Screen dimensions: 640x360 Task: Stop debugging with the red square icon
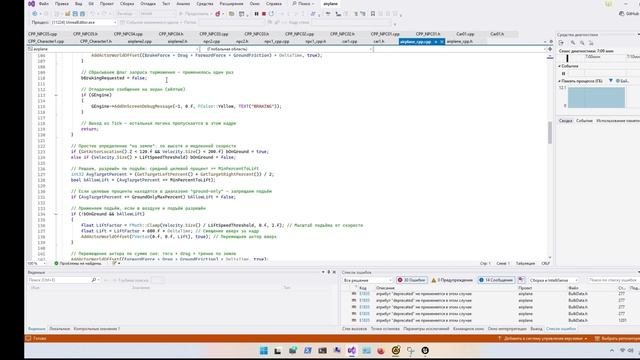click(264, 14)
